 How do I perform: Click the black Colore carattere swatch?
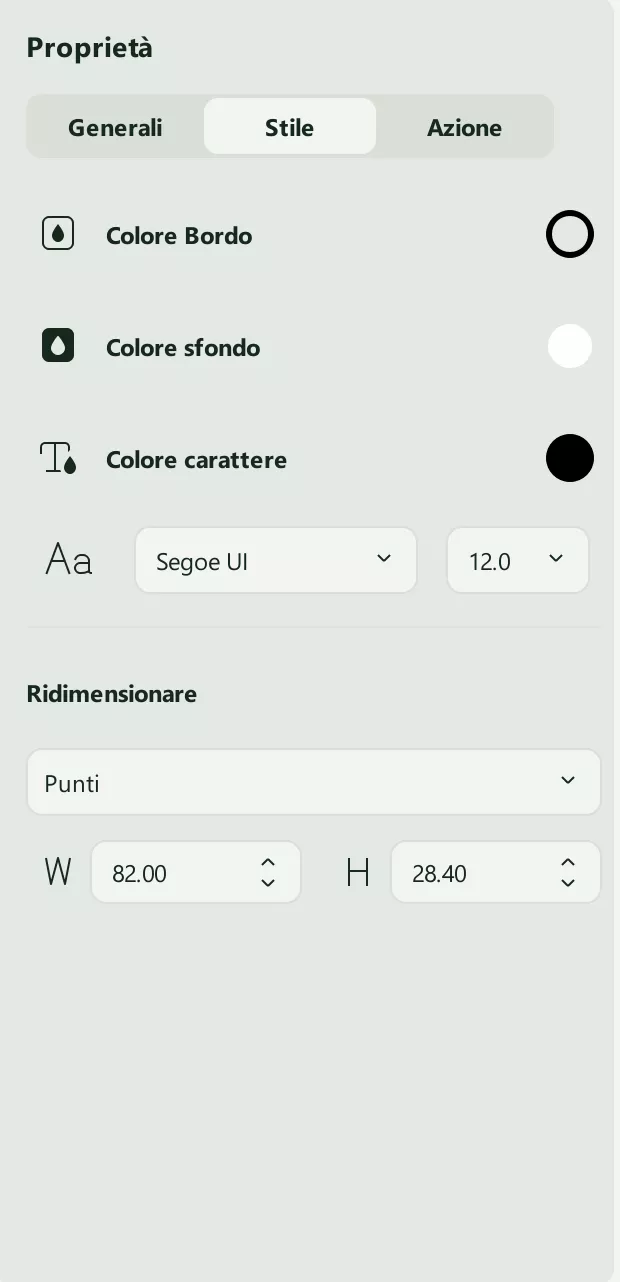tap(570, 458)
